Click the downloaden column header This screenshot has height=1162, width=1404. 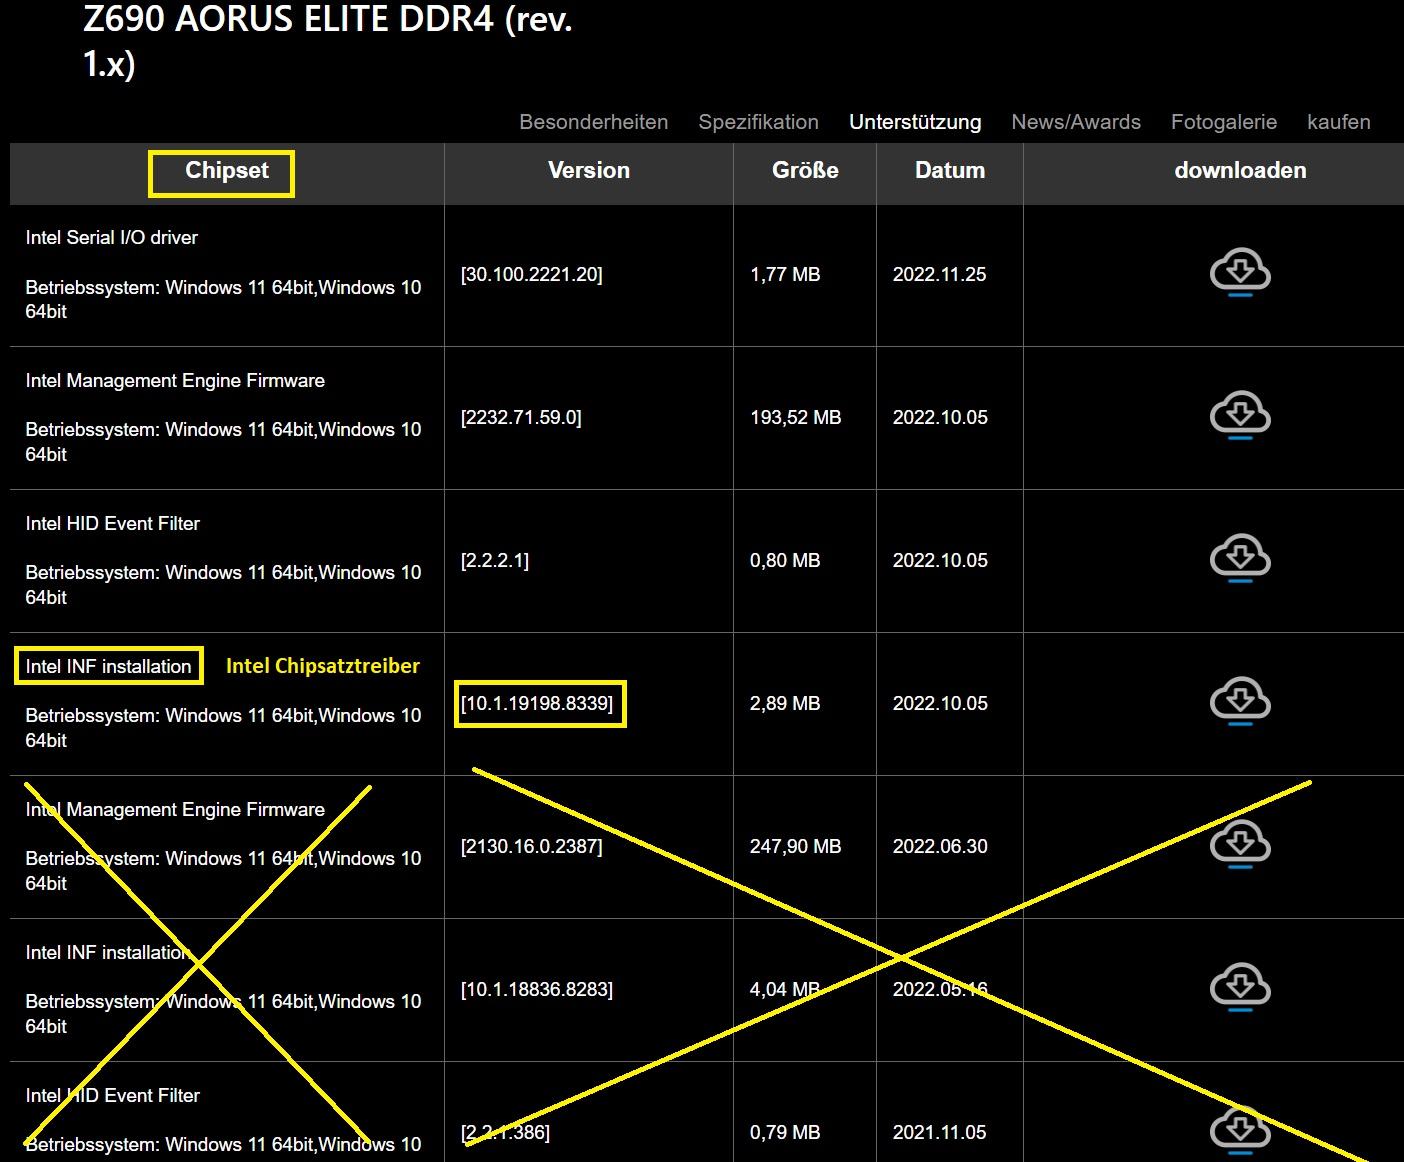tap(1240, 171)
